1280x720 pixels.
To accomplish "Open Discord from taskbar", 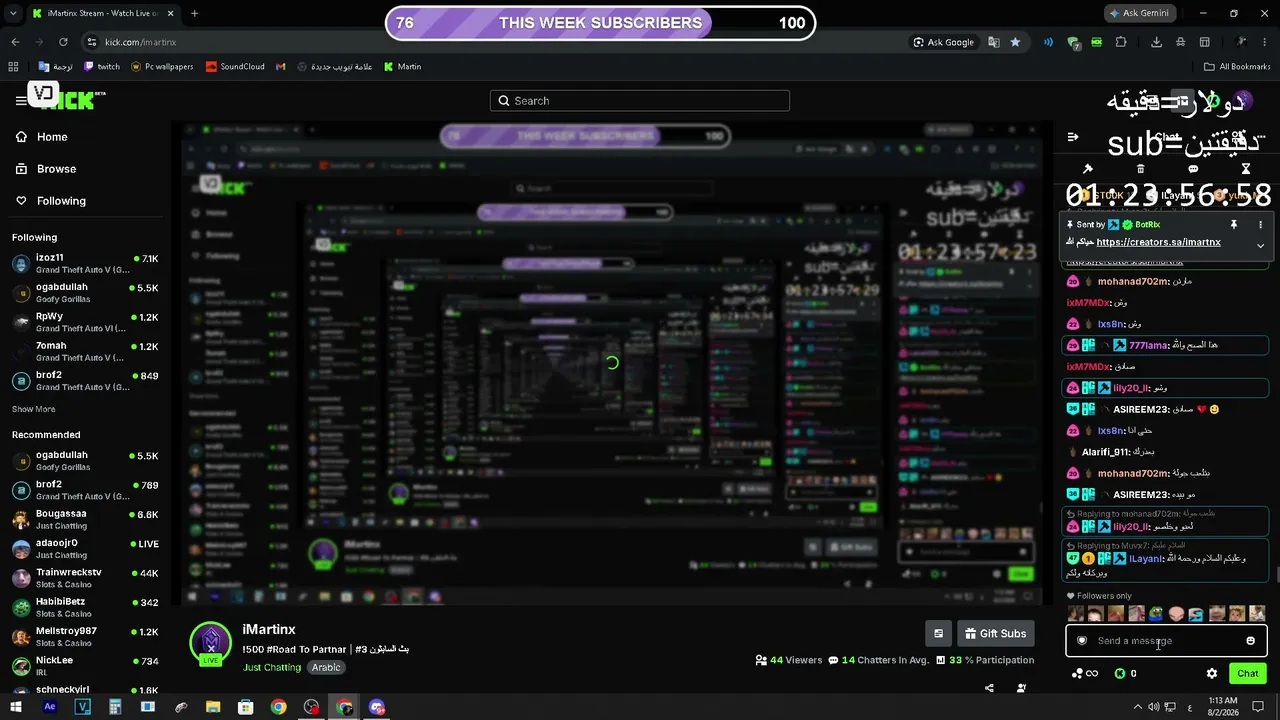I will coord(377,707).
